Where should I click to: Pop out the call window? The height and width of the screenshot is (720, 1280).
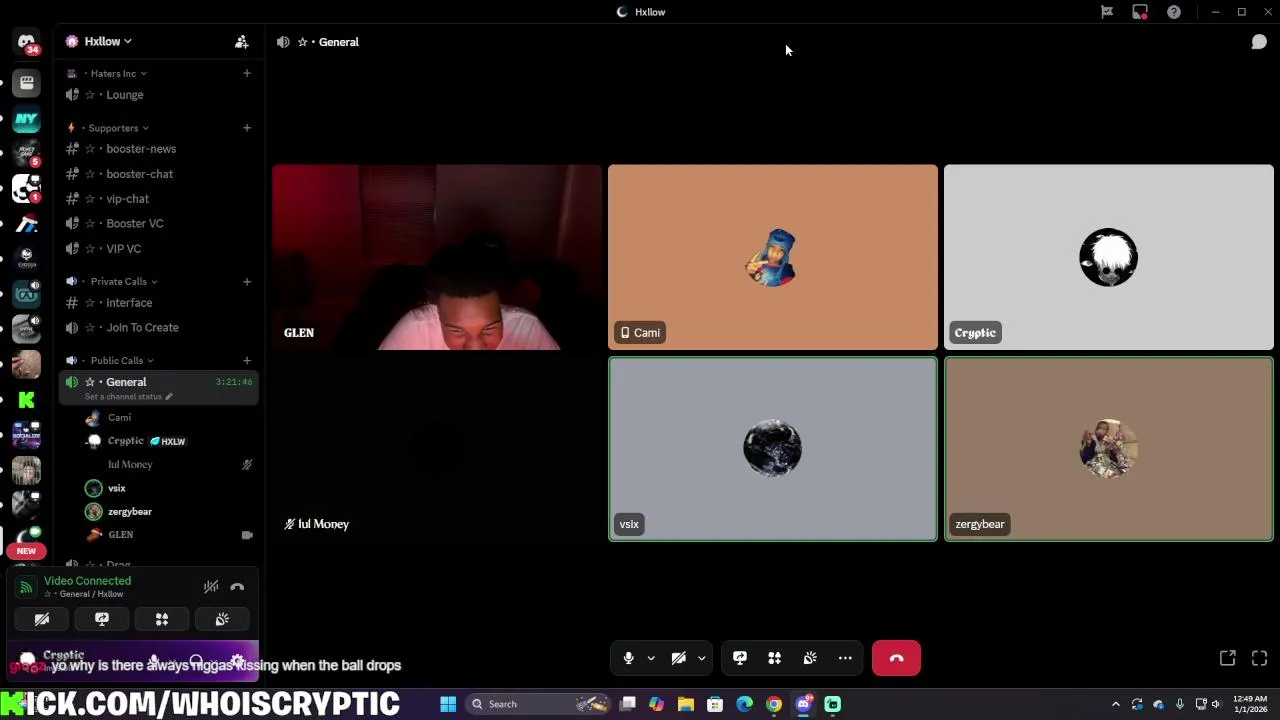click(1227, 658)
